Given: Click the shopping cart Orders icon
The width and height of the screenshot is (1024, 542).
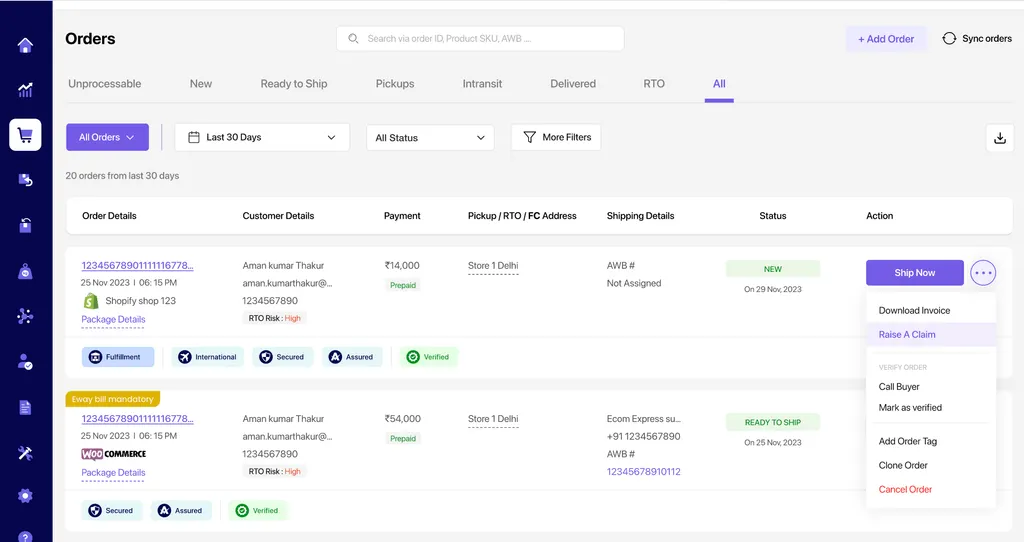Looking at the screenshot, I should pyautogui.click(x=25, y=135).
